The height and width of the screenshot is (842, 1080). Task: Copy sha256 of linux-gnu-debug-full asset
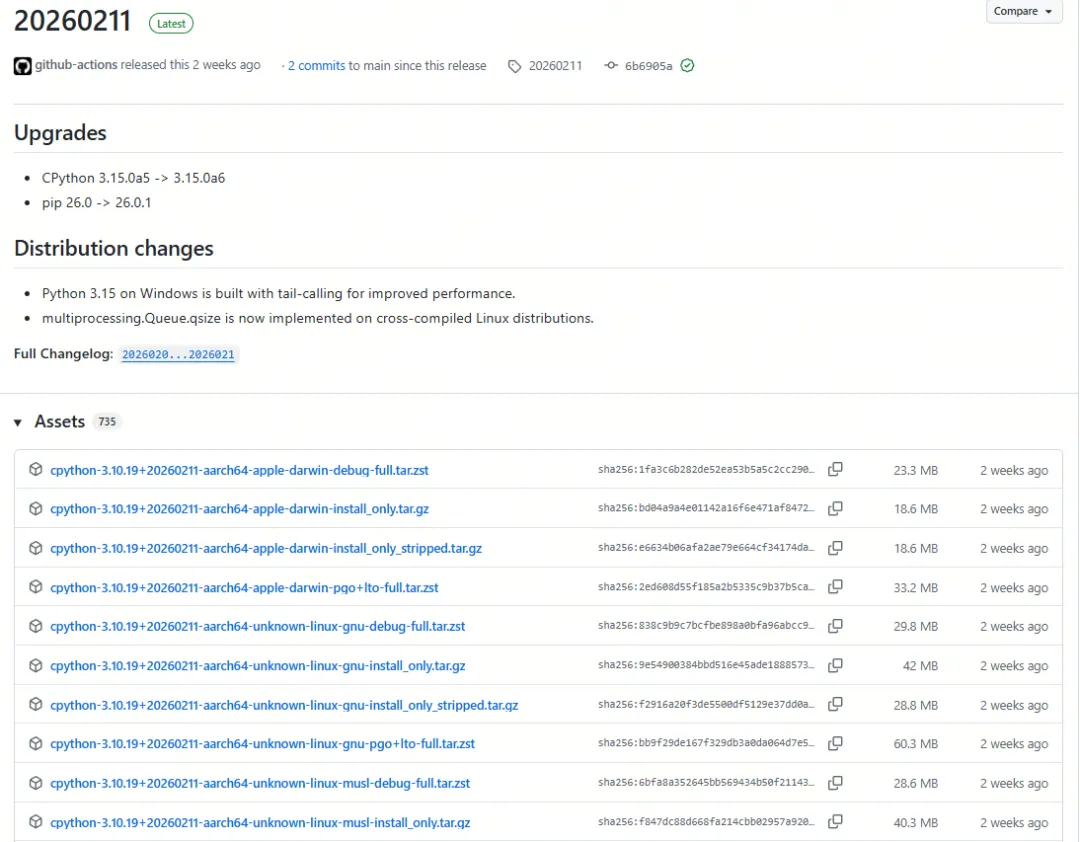pyautogui.click(x=835, y=626)
